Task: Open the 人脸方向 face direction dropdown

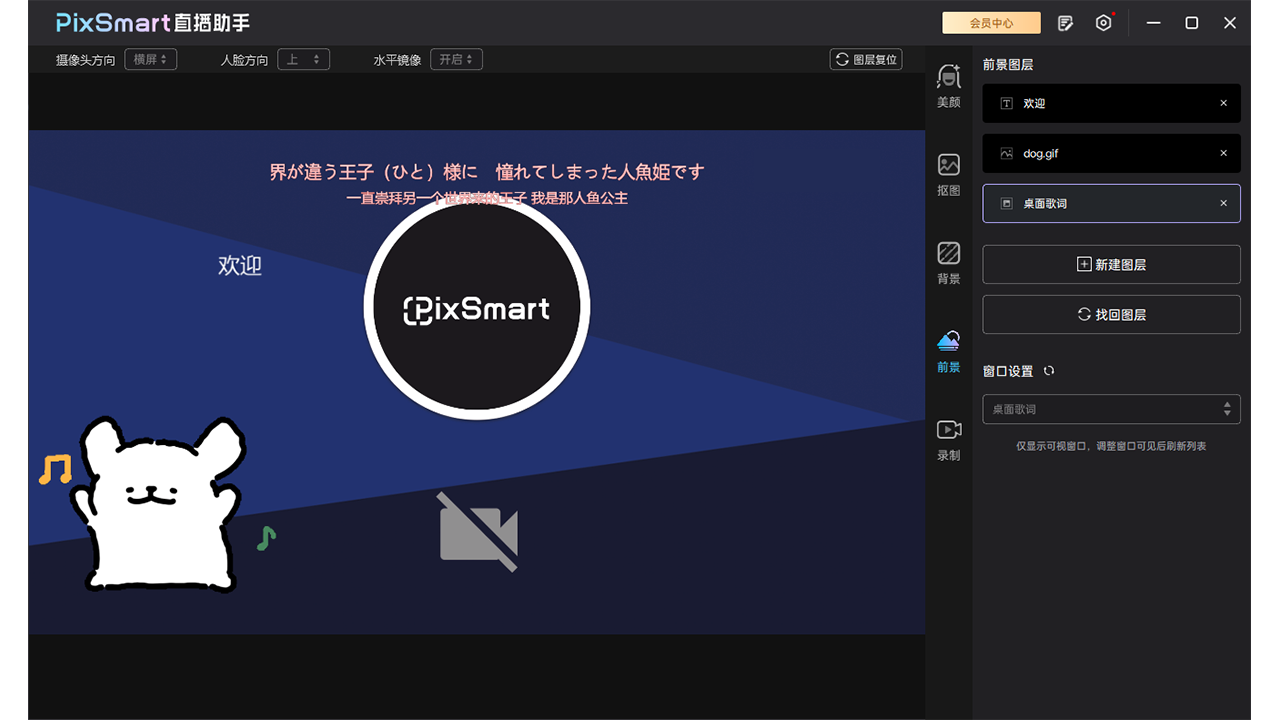Action: click(303, 59)
